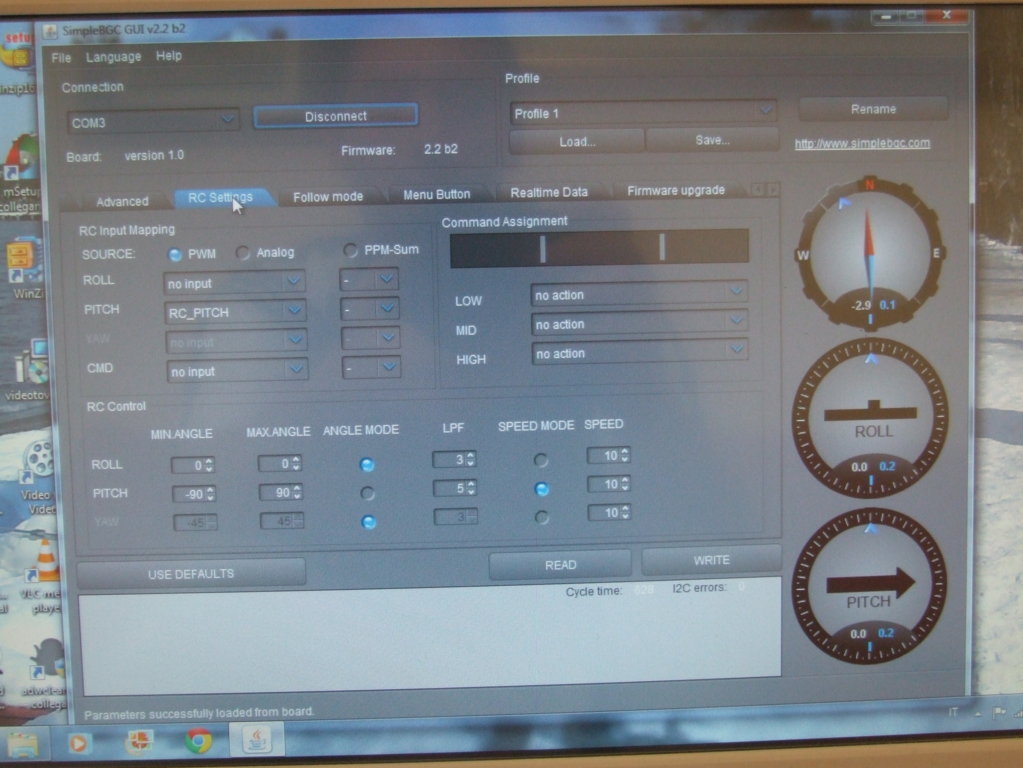This screenshot has height=768, width=1023.
Task: Click the PITCH min angle field
Action: pos(191,494)
